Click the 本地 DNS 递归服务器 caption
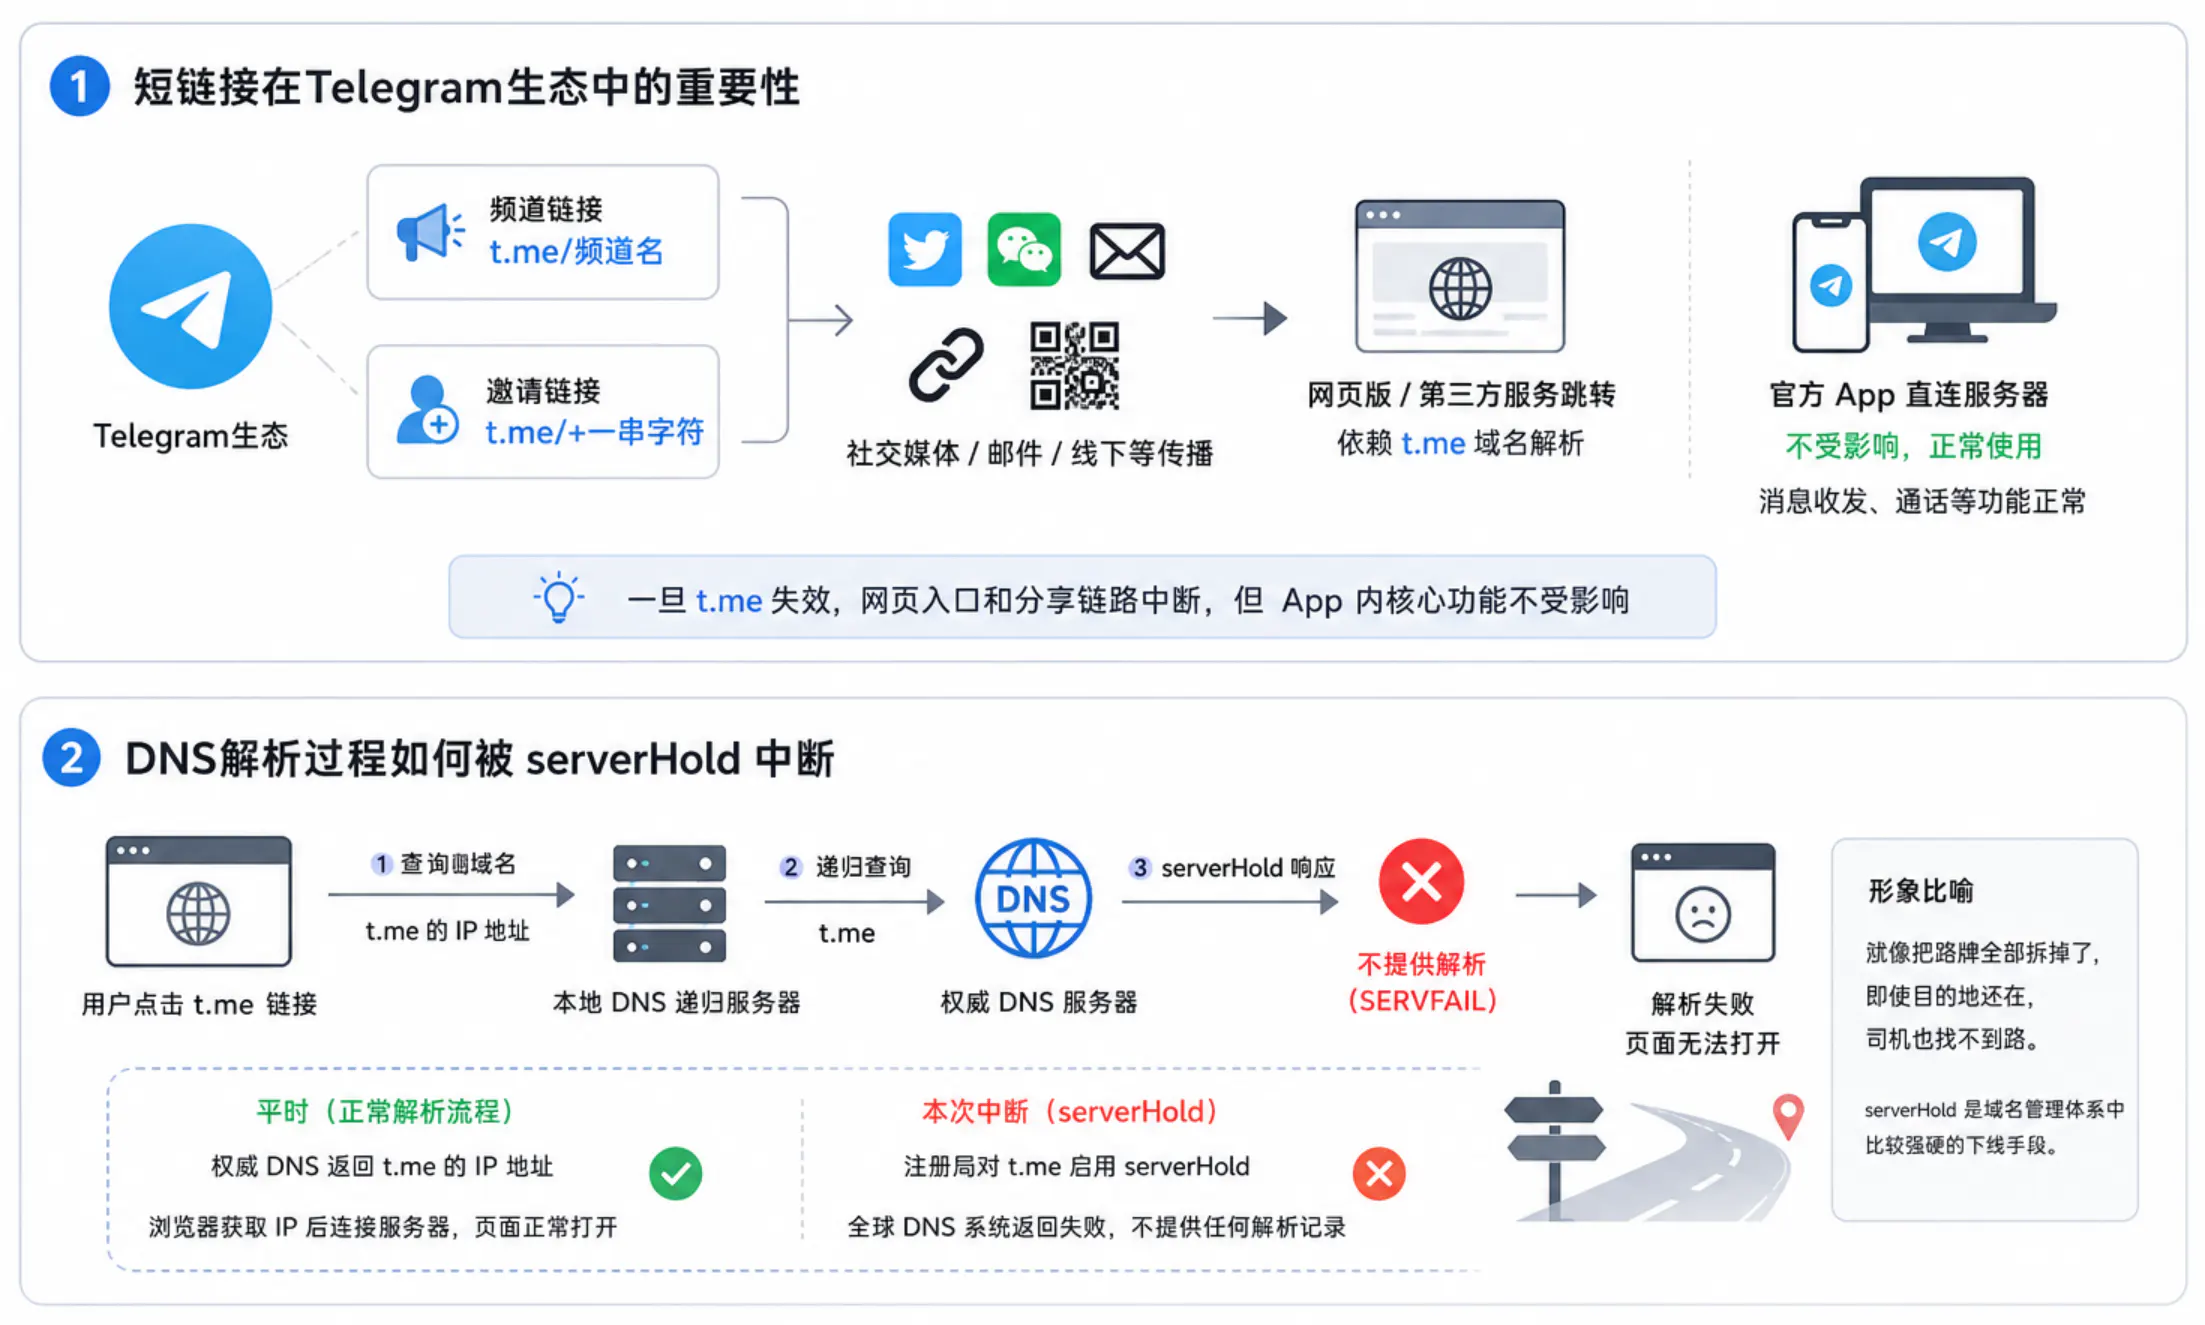 tap(677, 1002)
